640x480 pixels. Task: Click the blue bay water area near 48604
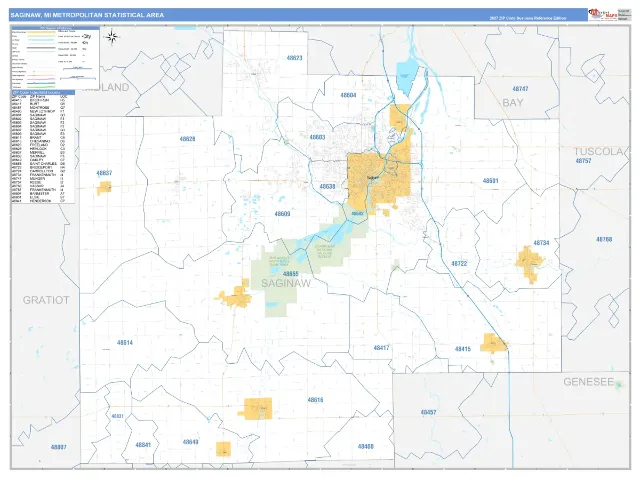point(406,79)
